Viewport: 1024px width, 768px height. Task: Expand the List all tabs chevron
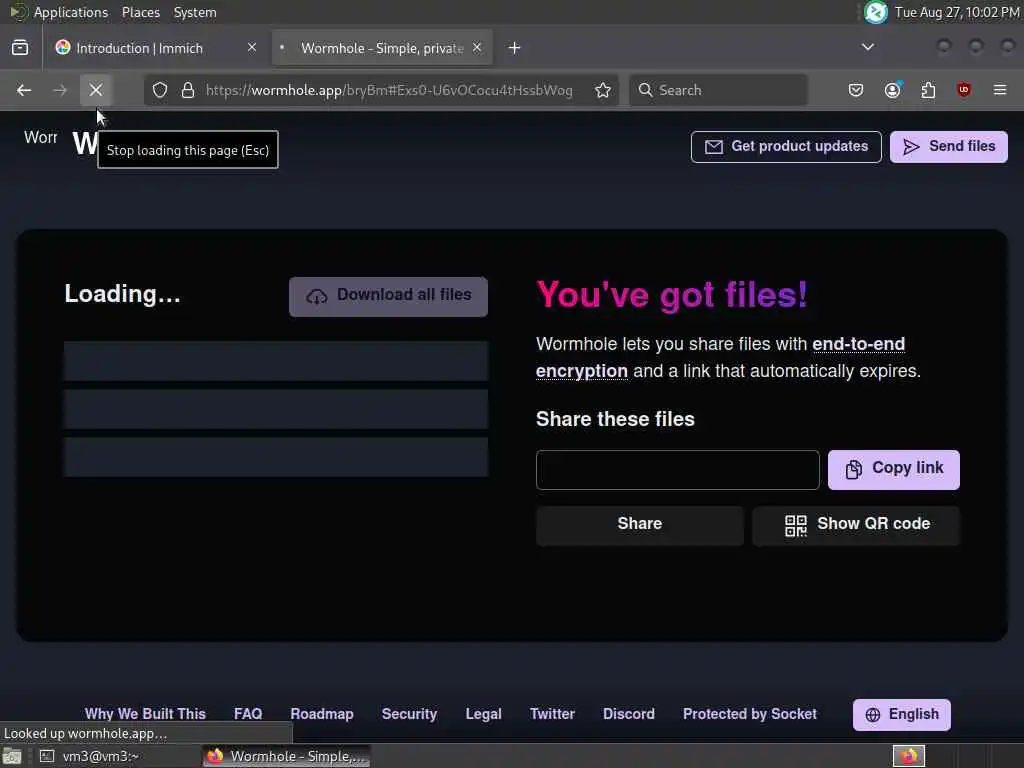coord(868,47)
